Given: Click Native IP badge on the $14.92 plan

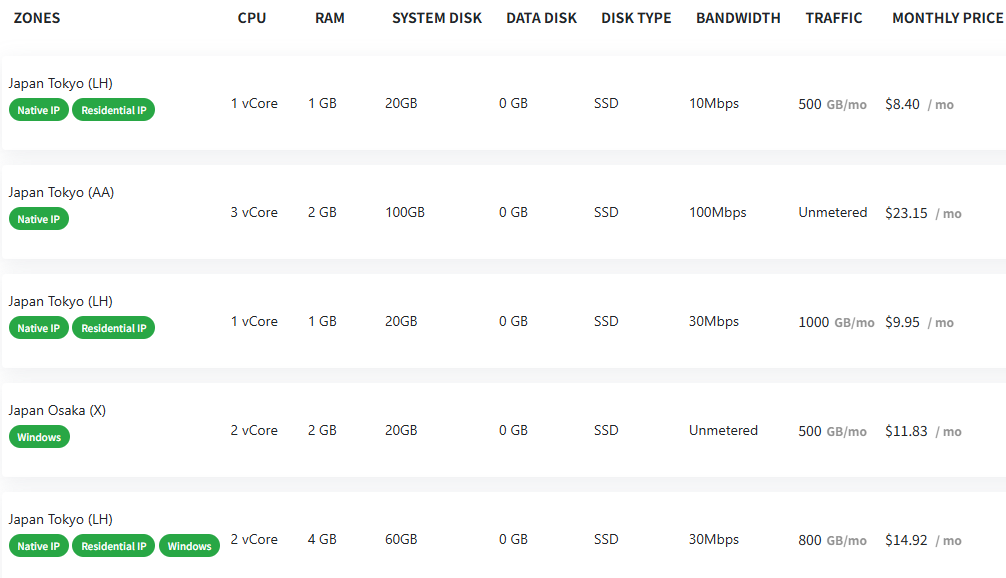Looking at the screenshot, I should point(39,546).
